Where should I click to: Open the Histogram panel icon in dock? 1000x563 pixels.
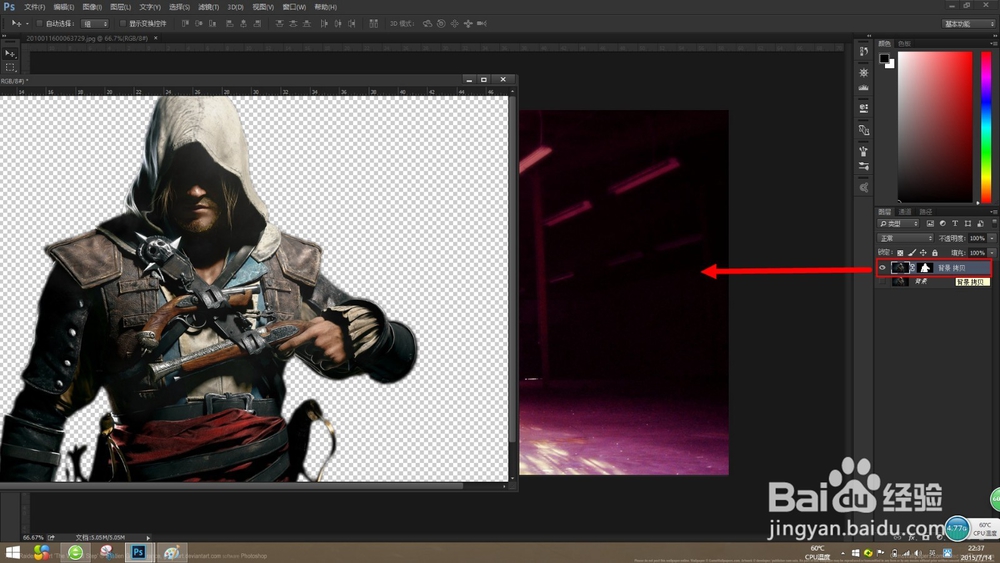coord(864,87)
